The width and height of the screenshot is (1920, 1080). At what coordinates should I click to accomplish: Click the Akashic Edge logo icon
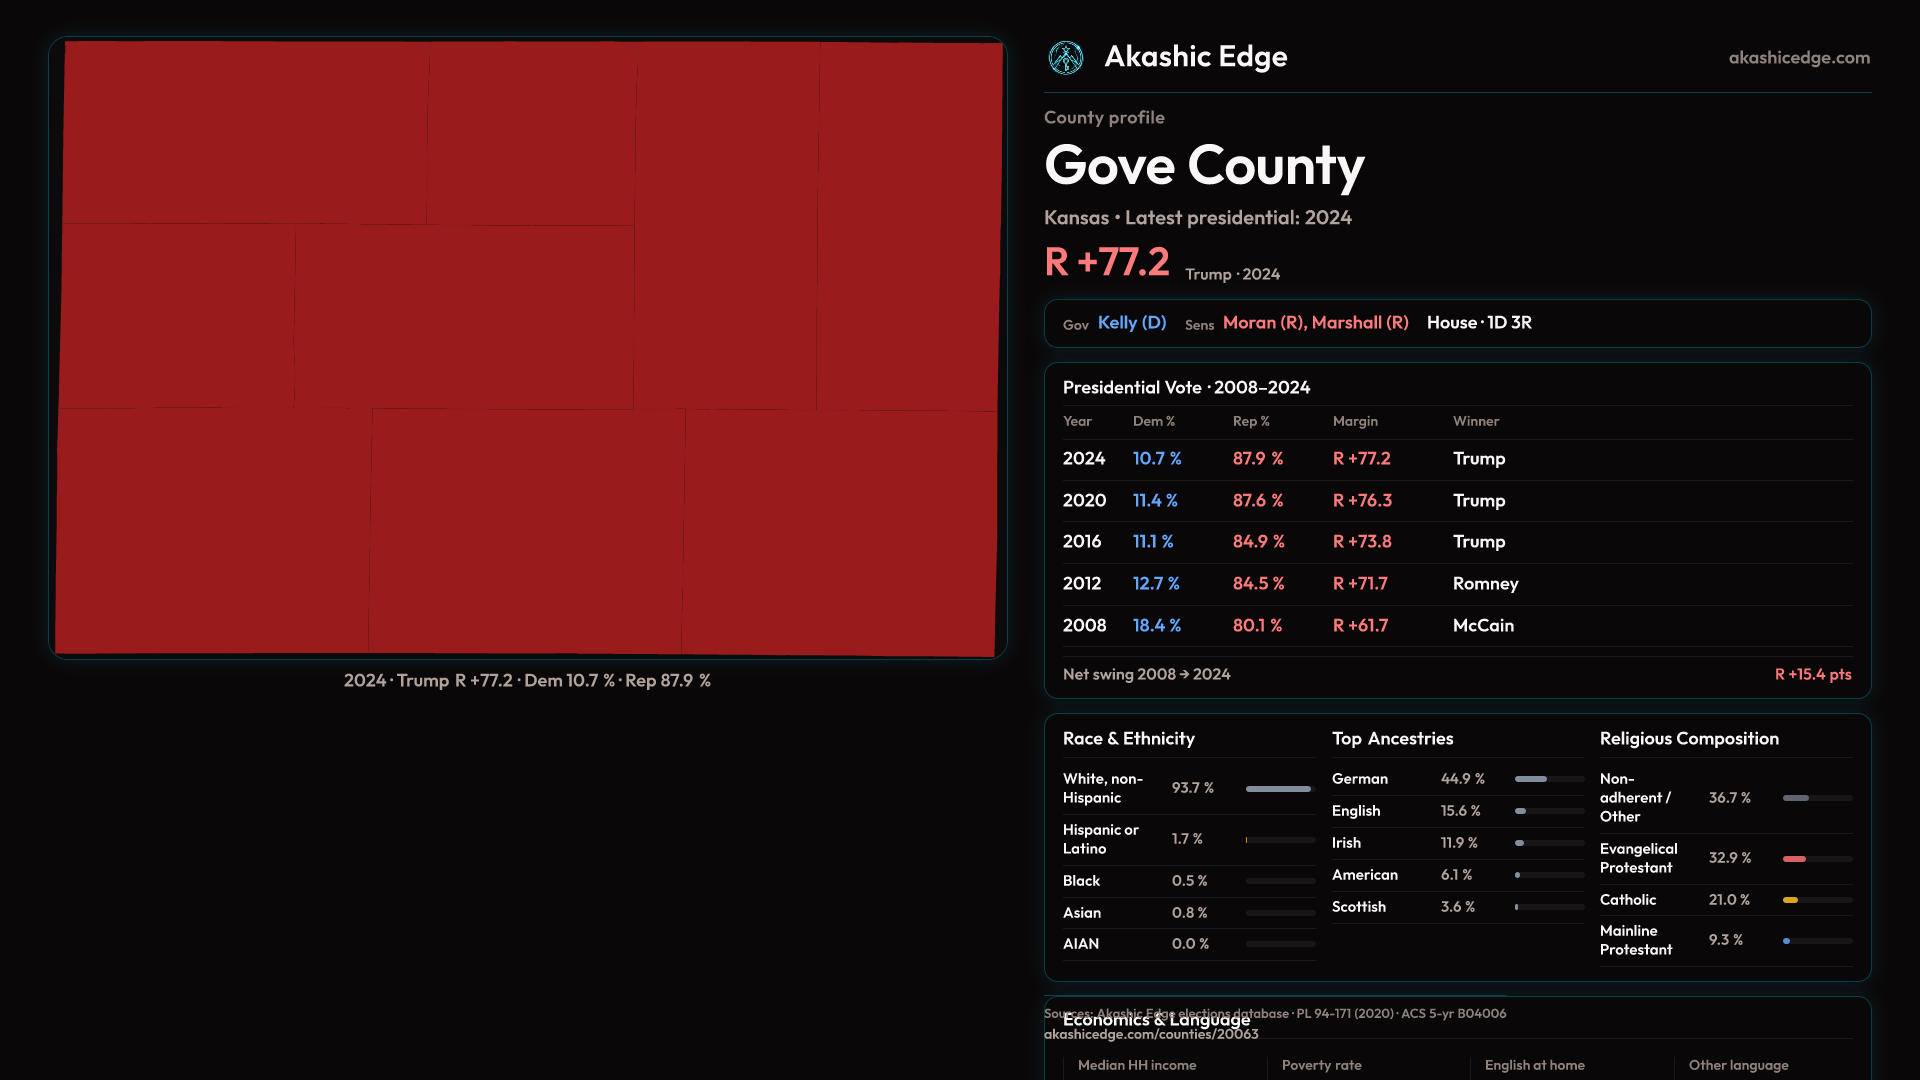tap(1065, 58)
